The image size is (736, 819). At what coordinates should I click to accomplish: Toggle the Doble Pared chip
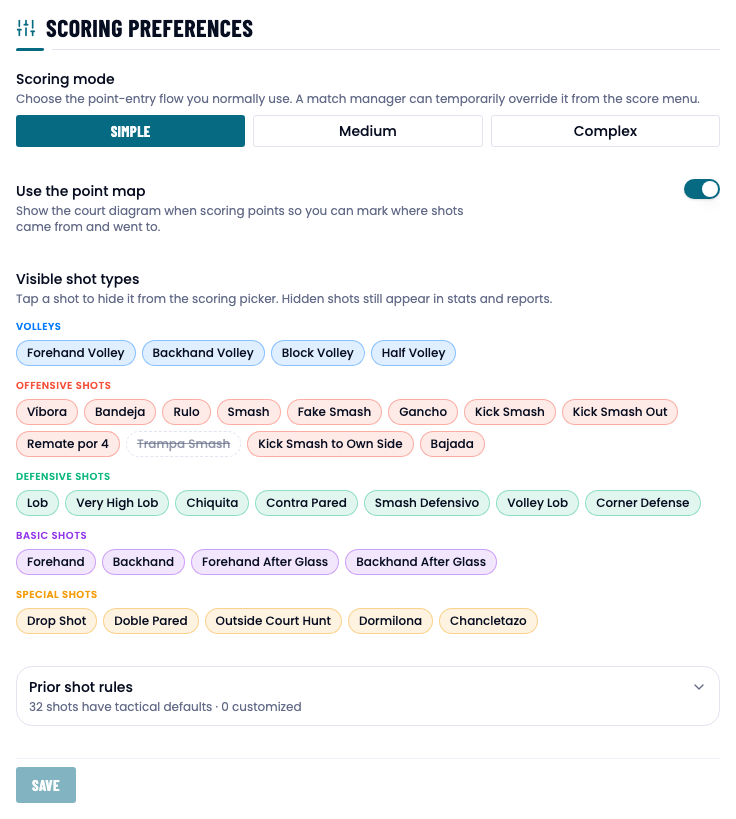(151, 621)
